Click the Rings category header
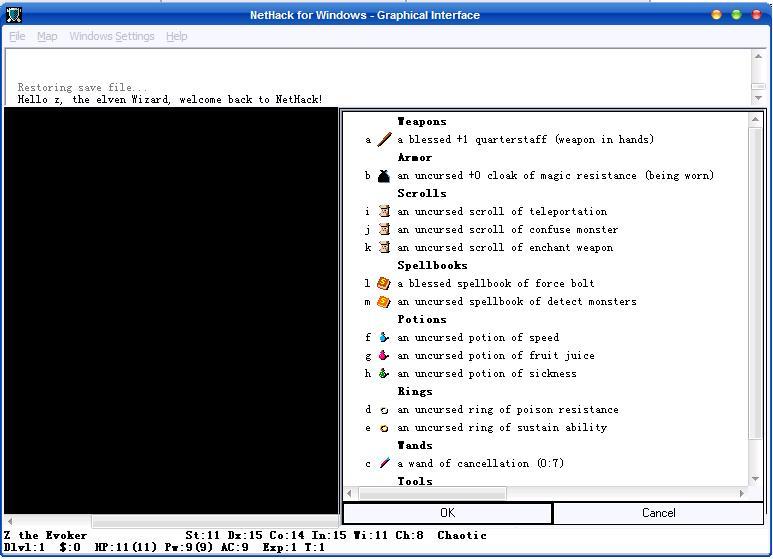This screenshot has width=773, height=559. point(415,391)
